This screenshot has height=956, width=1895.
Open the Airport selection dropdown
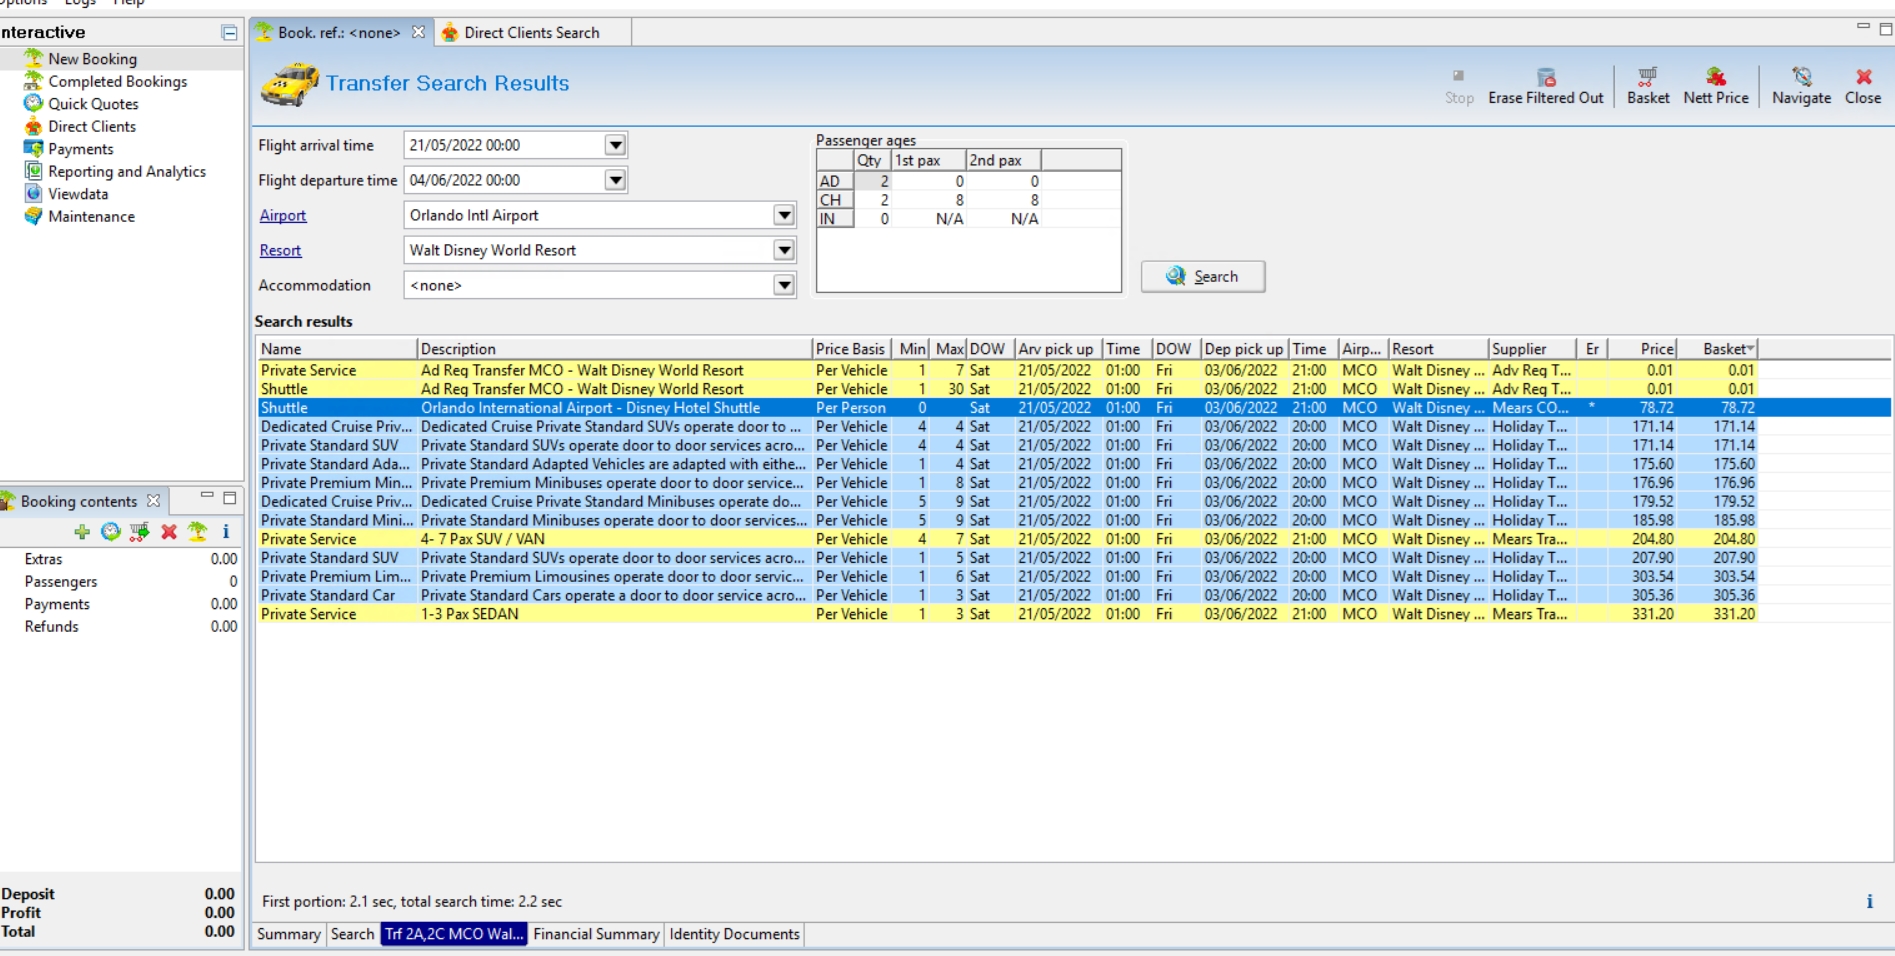[x=784, y=215]
